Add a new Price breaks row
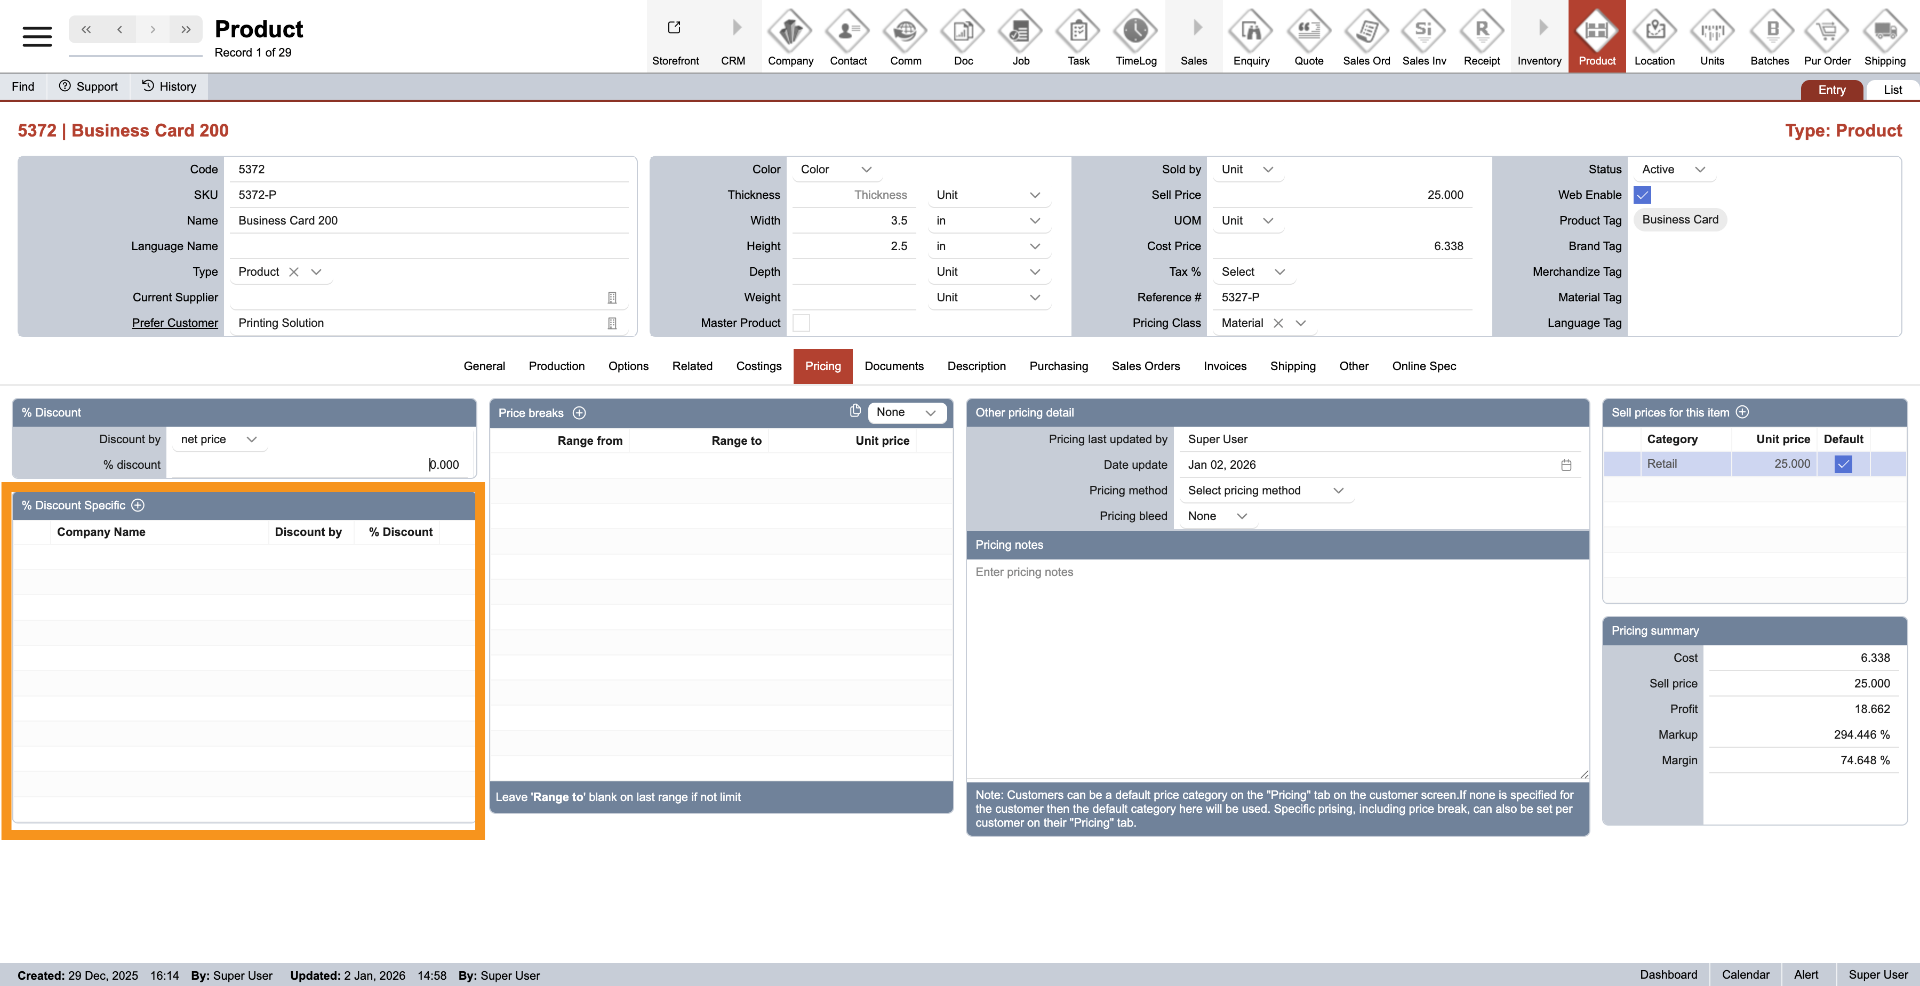 tap(579, 413)
